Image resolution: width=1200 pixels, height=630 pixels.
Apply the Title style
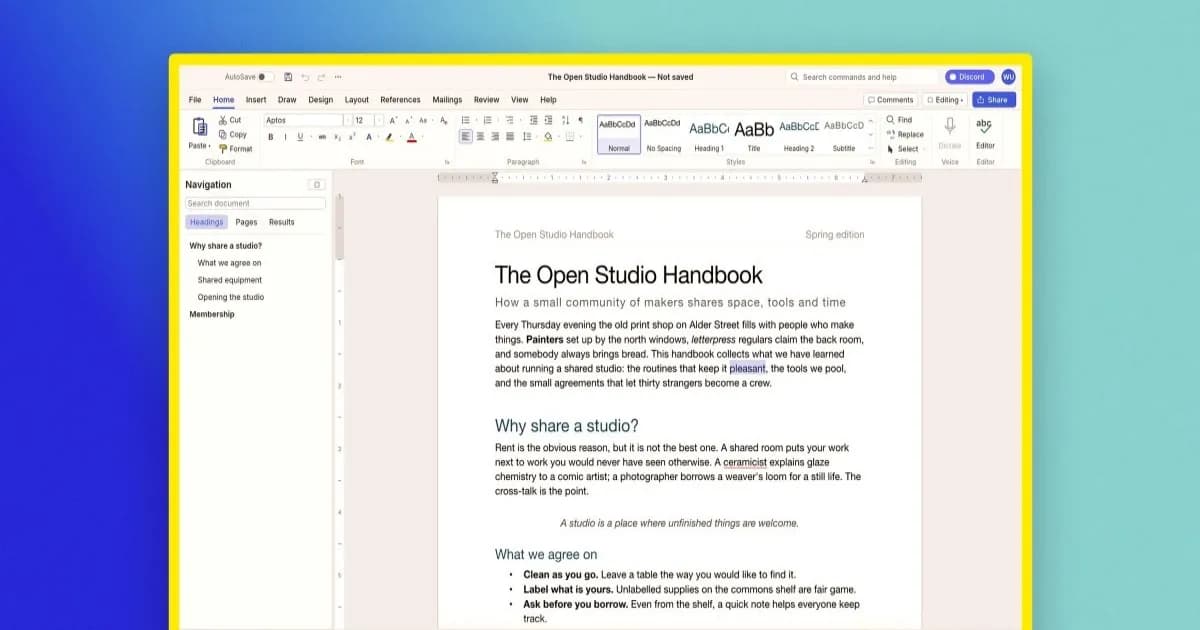754,135
